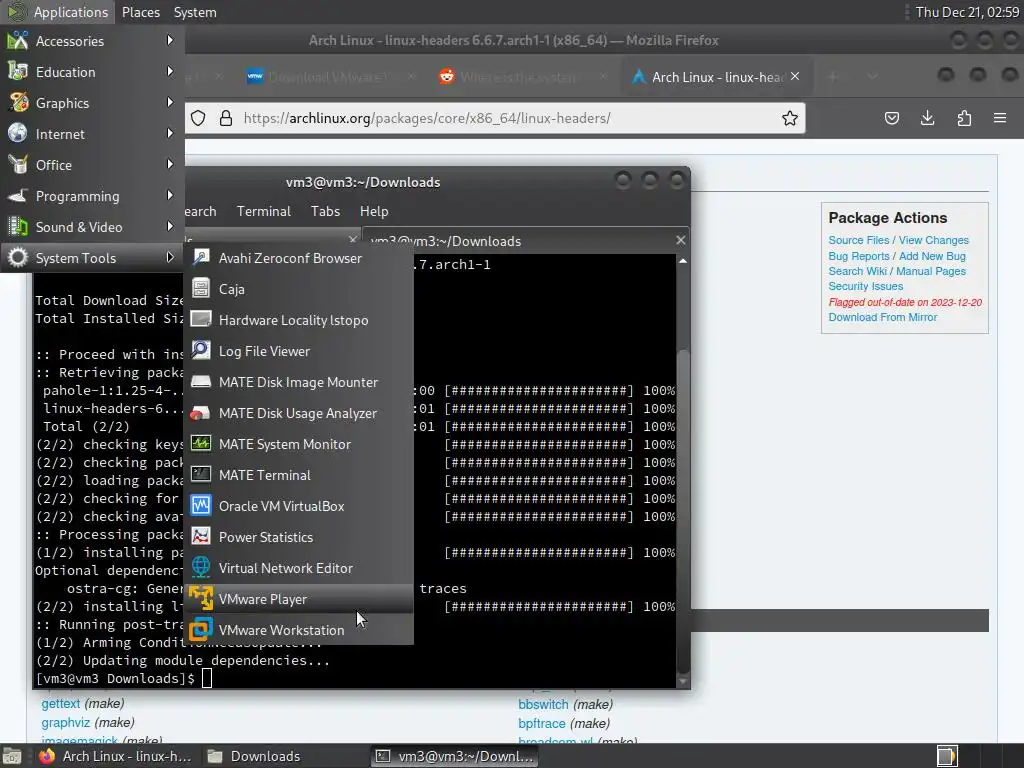Click the Security Issues link
The image size is (1024, 768).
pos(866,286)
